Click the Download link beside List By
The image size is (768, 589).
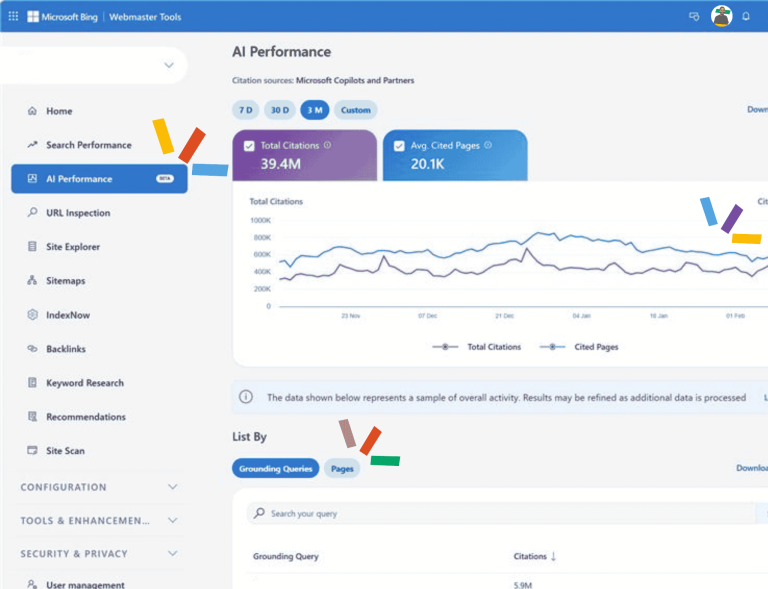click(x=752, y=468)
